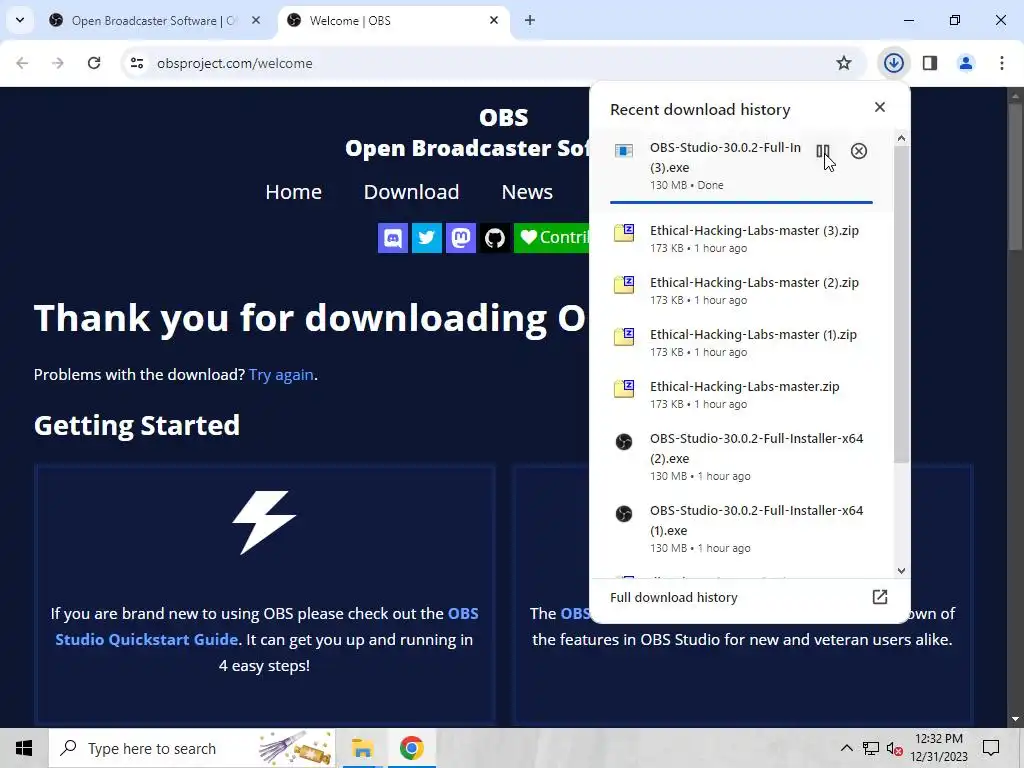
Task: Open the network tray icon
Action: pyautogui.click(x=871, y=748)
